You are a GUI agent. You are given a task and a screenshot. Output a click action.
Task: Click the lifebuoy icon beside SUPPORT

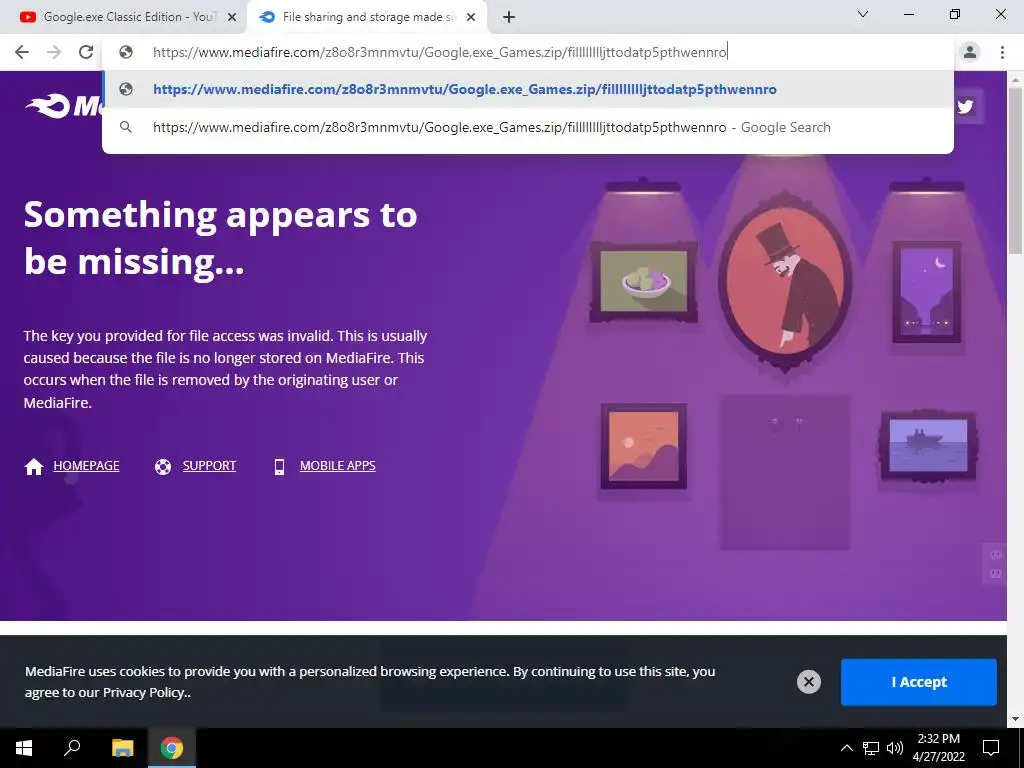click(x=163, y=466)
